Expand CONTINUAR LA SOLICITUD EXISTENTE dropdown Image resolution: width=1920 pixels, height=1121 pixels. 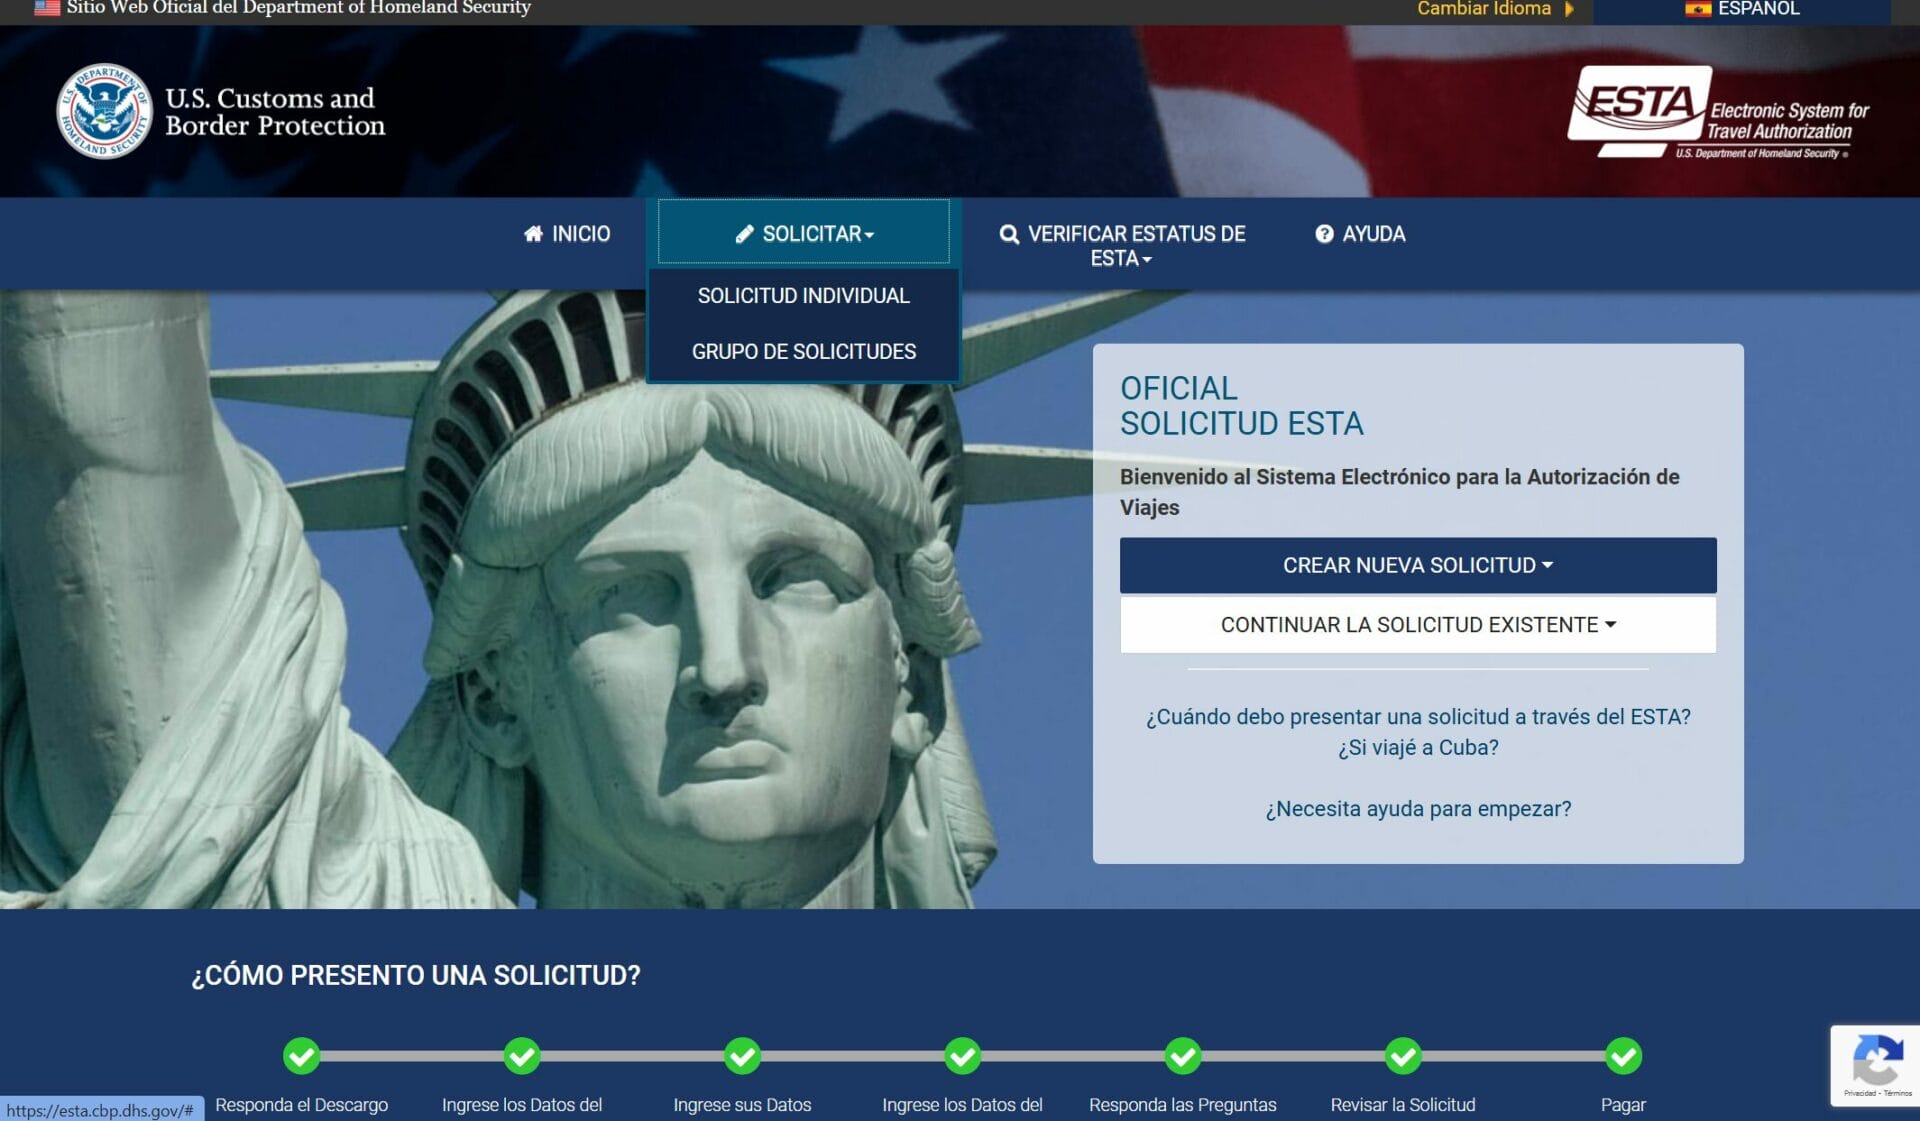point(1418,625)
